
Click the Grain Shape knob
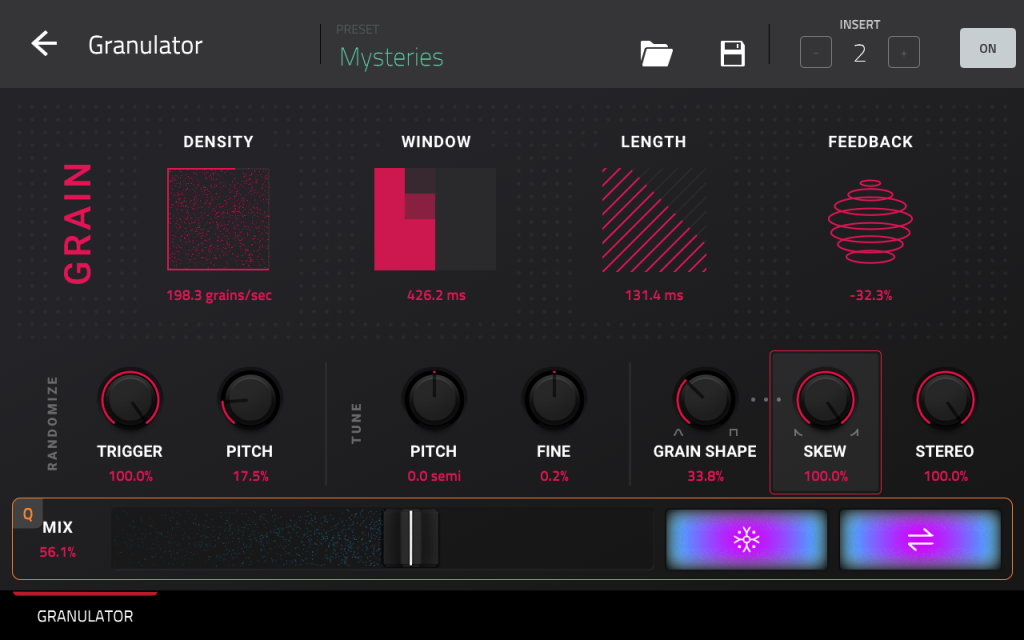pos(705,400)
